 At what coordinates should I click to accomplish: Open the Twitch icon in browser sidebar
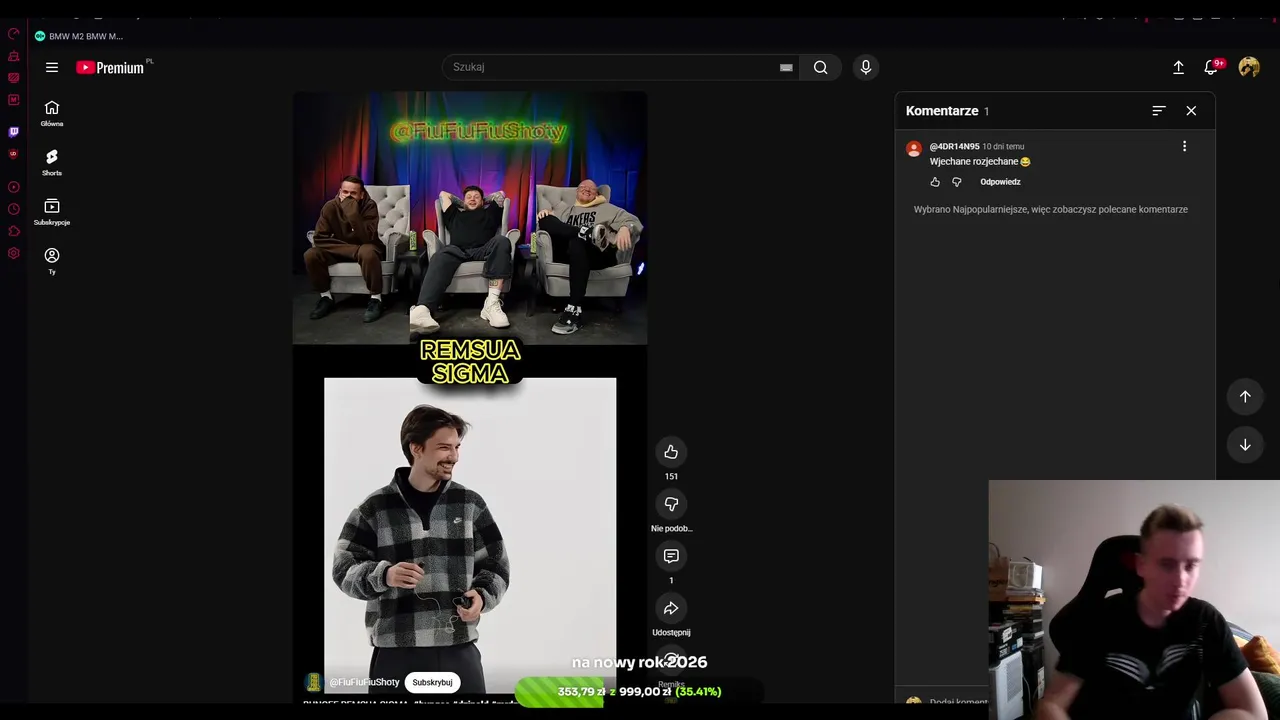13,131
